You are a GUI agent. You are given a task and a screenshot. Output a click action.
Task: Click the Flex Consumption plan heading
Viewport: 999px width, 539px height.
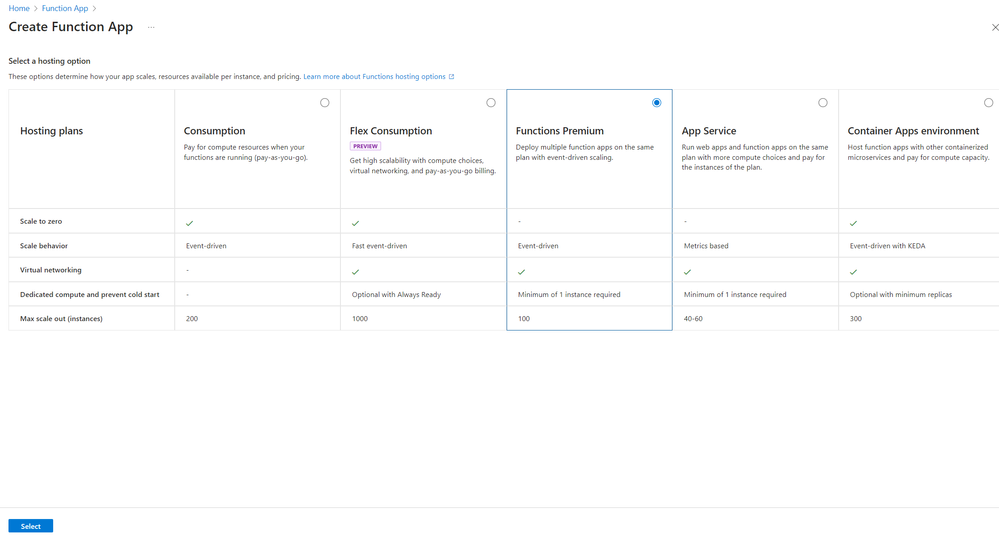[391, 131]
